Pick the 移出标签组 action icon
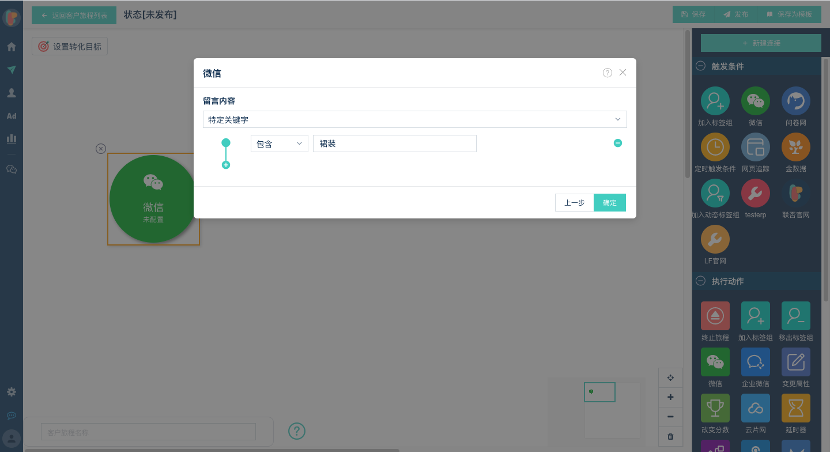Viewport: 830px width, 452px height. 796,315
